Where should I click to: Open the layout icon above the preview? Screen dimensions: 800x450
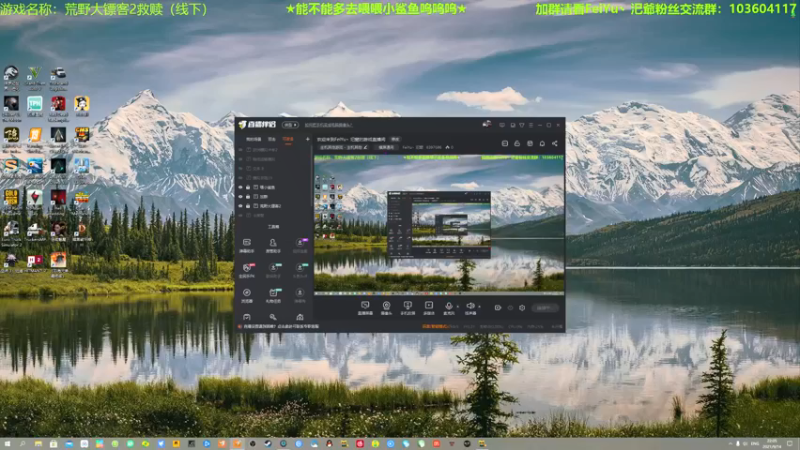pyautogui.click(x=505, y=144)
